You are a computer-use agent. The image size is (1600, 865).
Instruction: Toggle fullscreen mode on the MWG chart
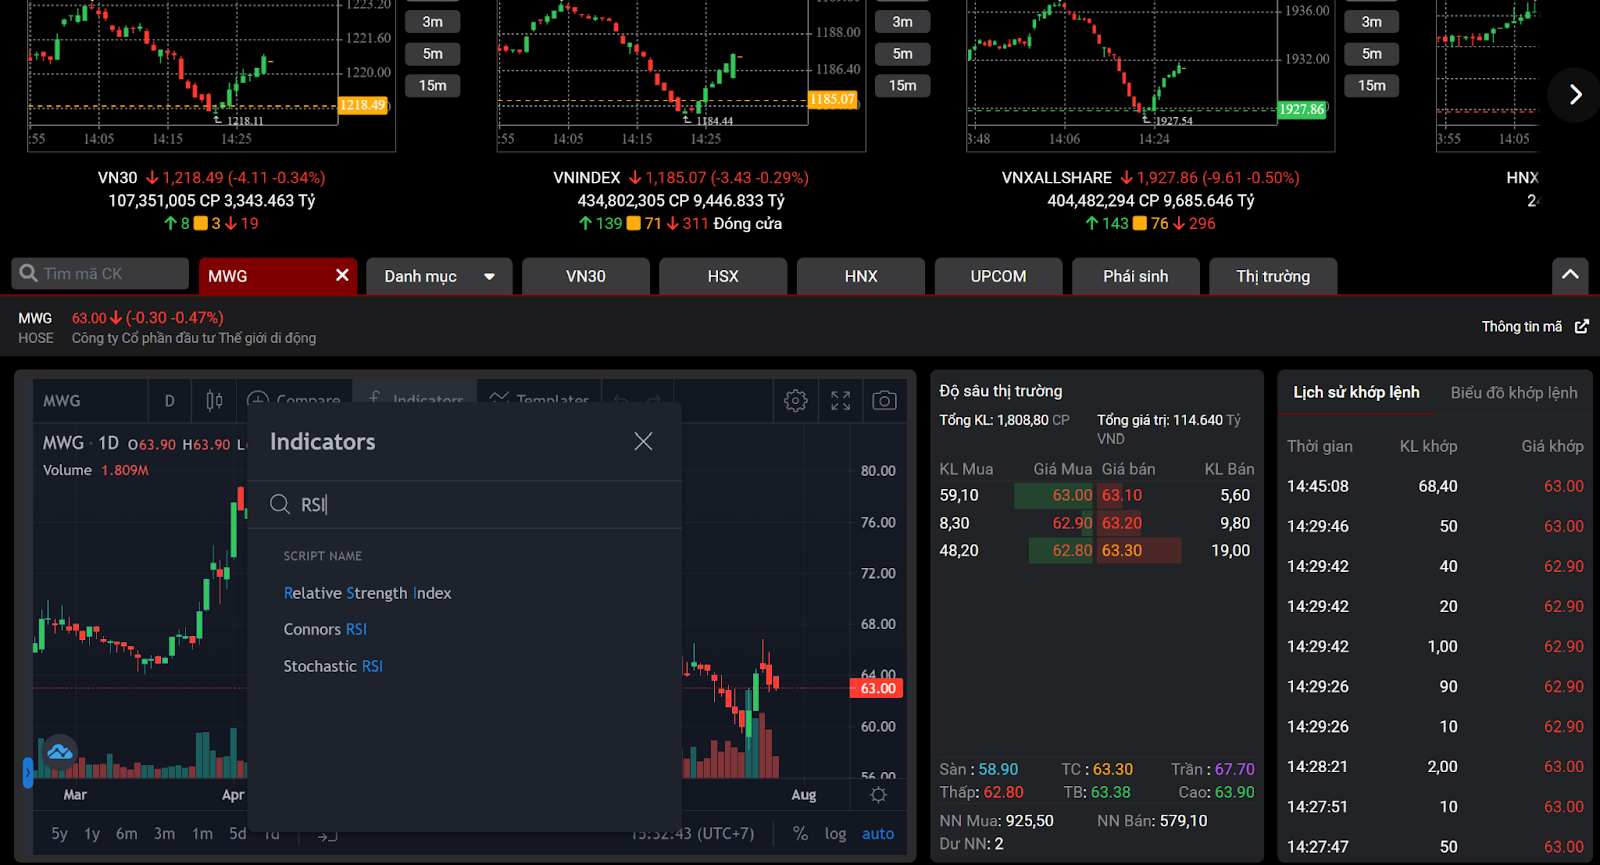[x=841, y=401]
